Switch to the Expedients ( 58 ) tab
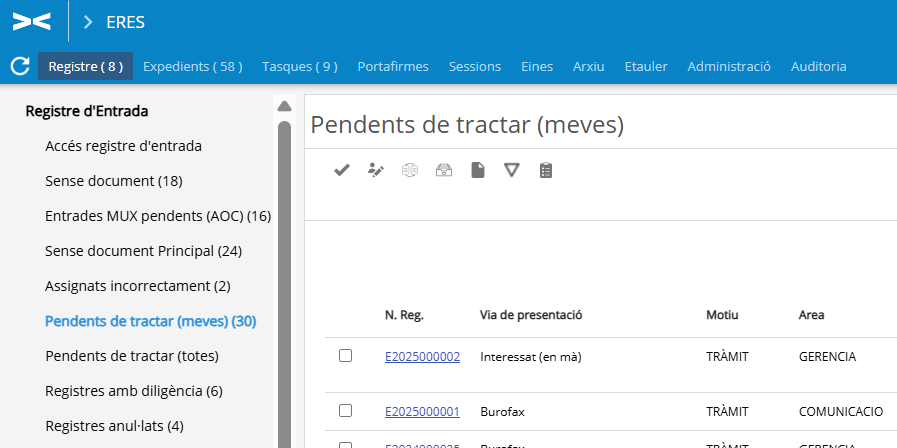Screen dimensions: 897x448 coord(193,67)
